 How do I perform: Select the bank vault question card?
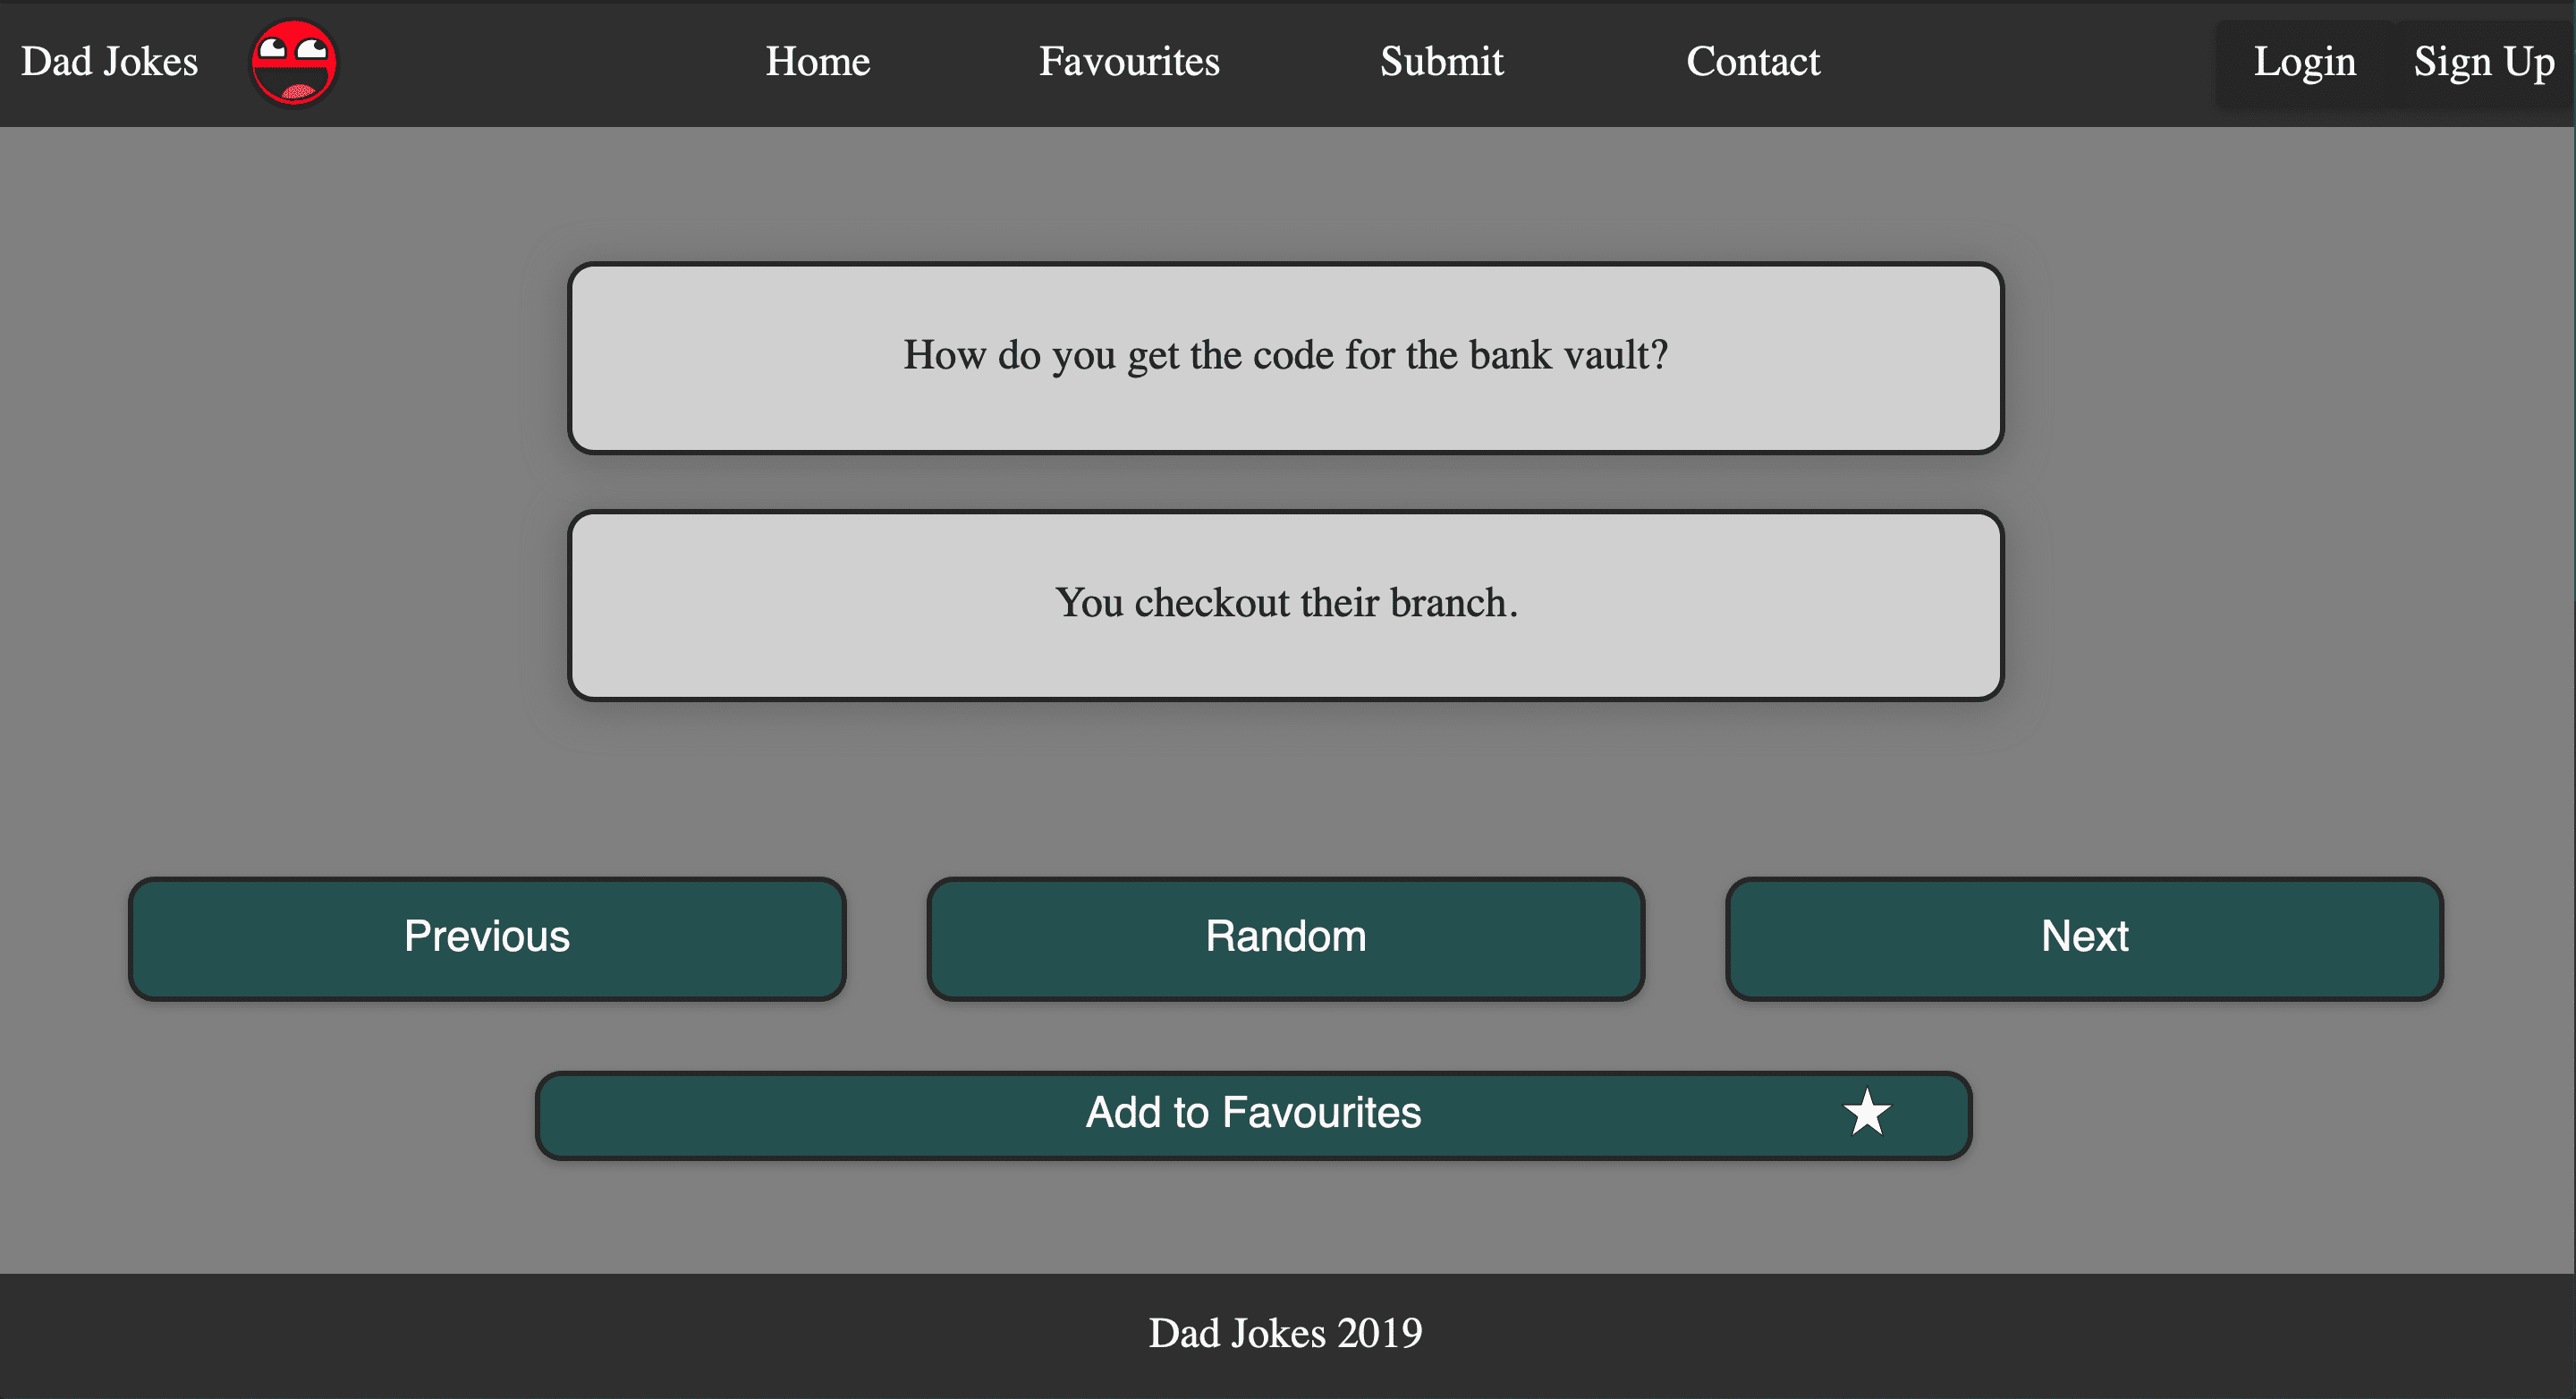1285,357
